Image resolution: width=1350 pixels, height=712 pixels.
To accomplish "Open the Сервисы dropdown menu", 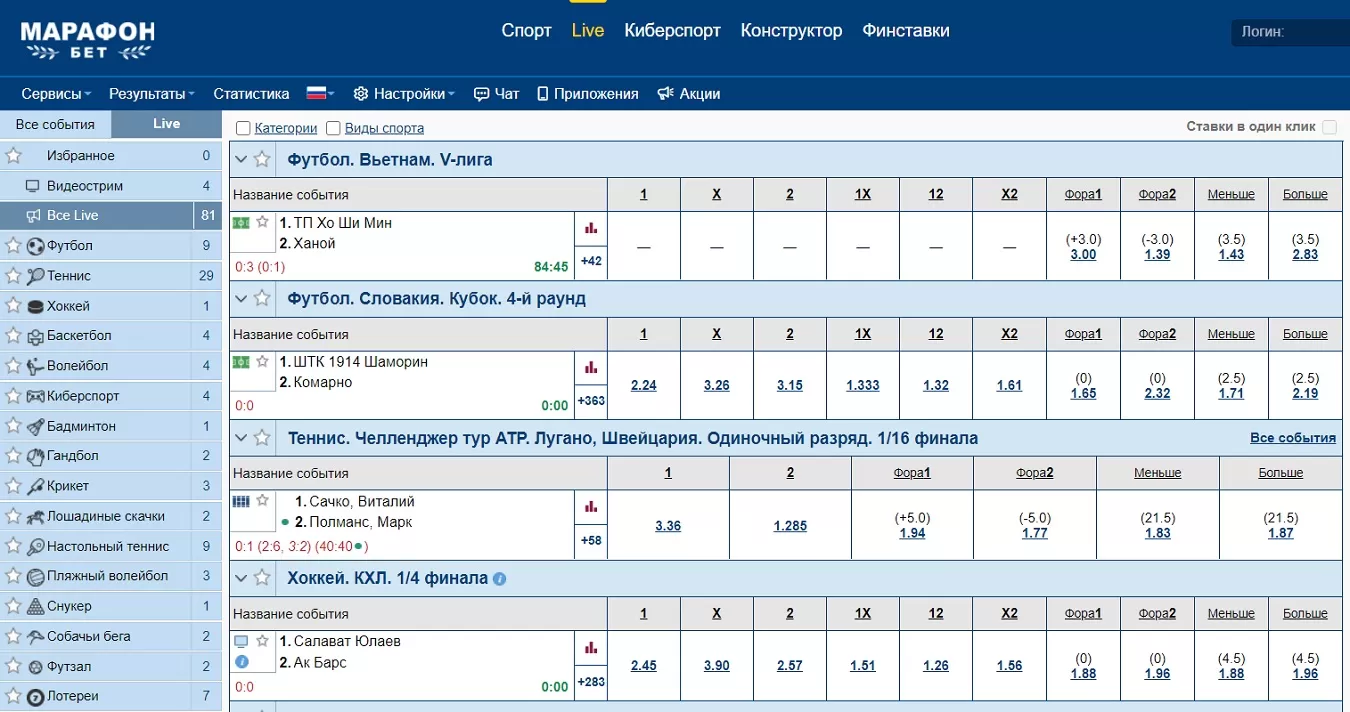I will (56, 94).
